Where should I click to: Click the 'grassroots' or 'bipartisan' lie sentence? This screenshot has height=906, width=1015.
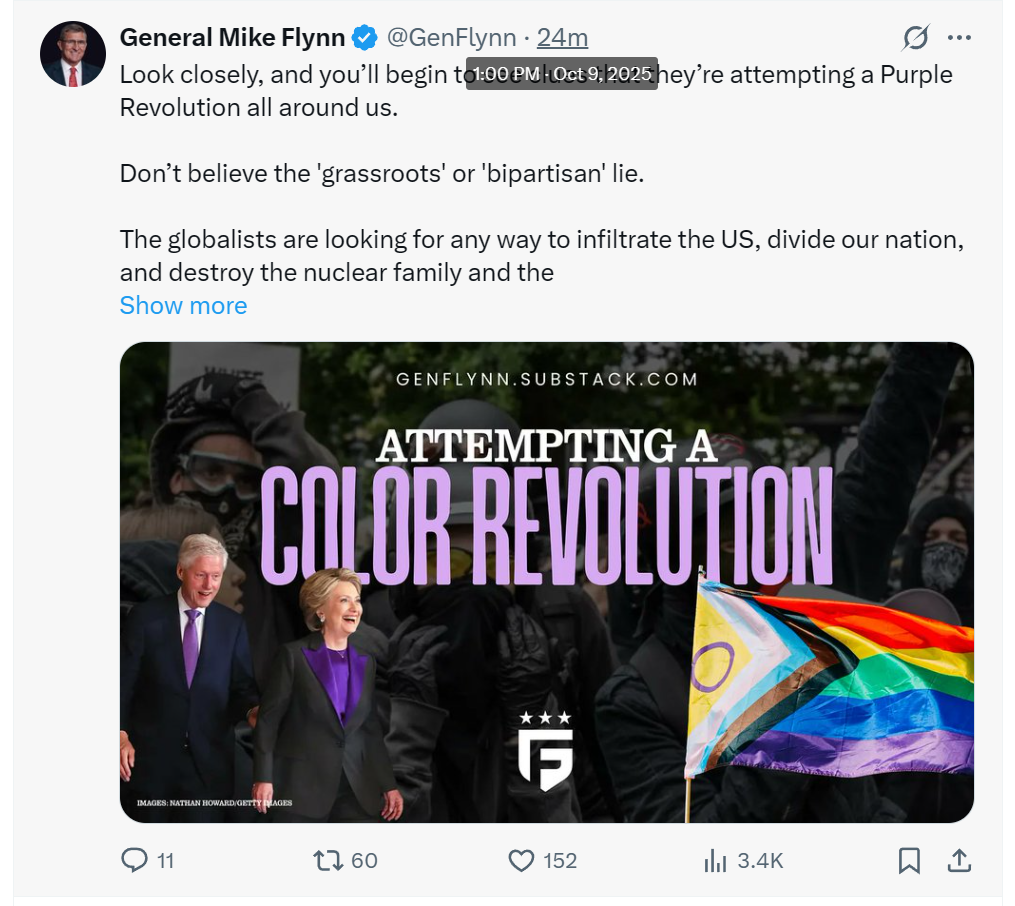pos(382,173)
